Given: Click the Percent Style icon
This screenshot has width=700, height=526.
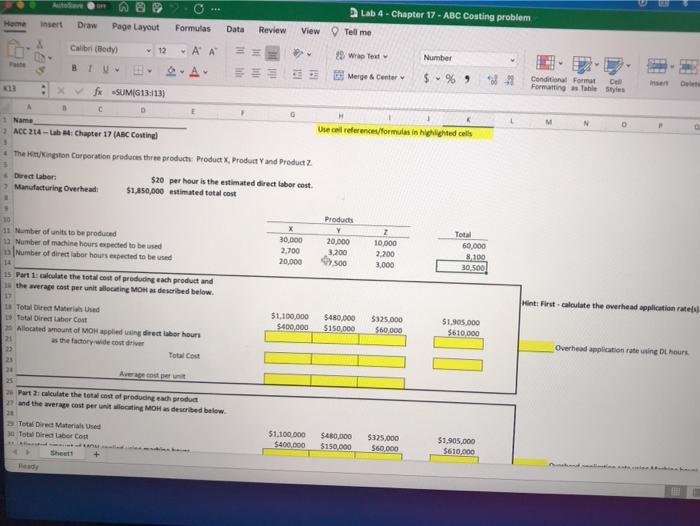Looking at the screenshot, I should pyautogui.click(x=450, y=79).
